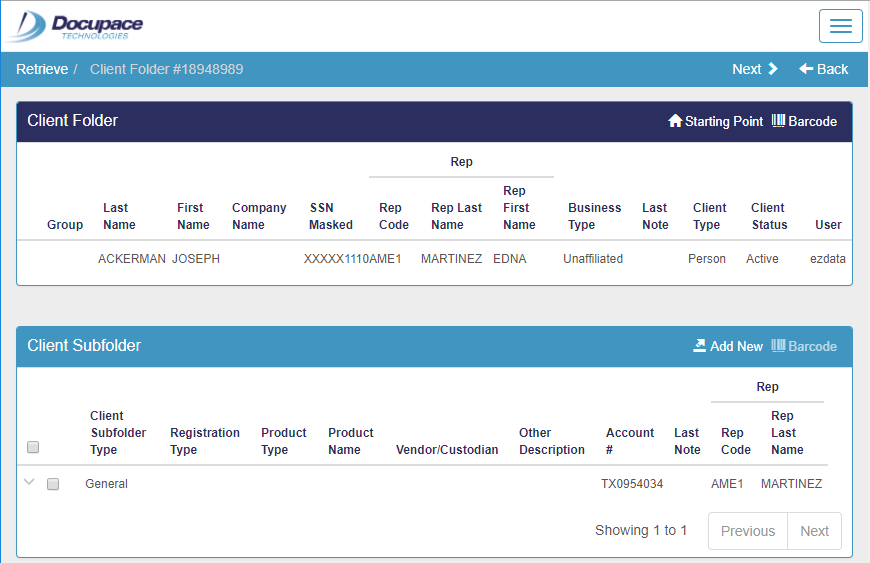Viewport: 870px width, 563px height.
Task: Click Client Subfolder Type column header
Action: pos(118,433)
